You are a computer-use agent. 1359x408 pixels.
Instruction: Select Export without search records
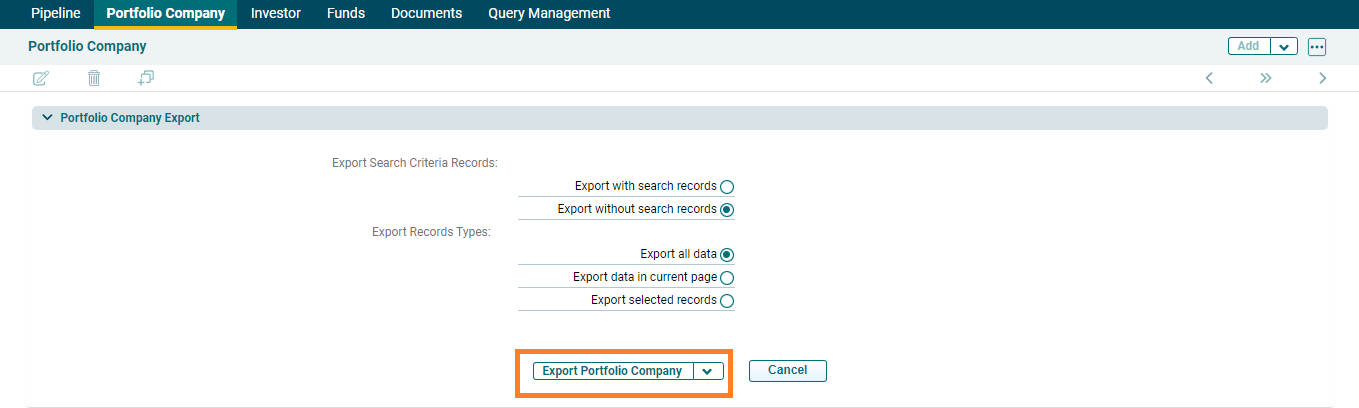click(x=727, y=210)
